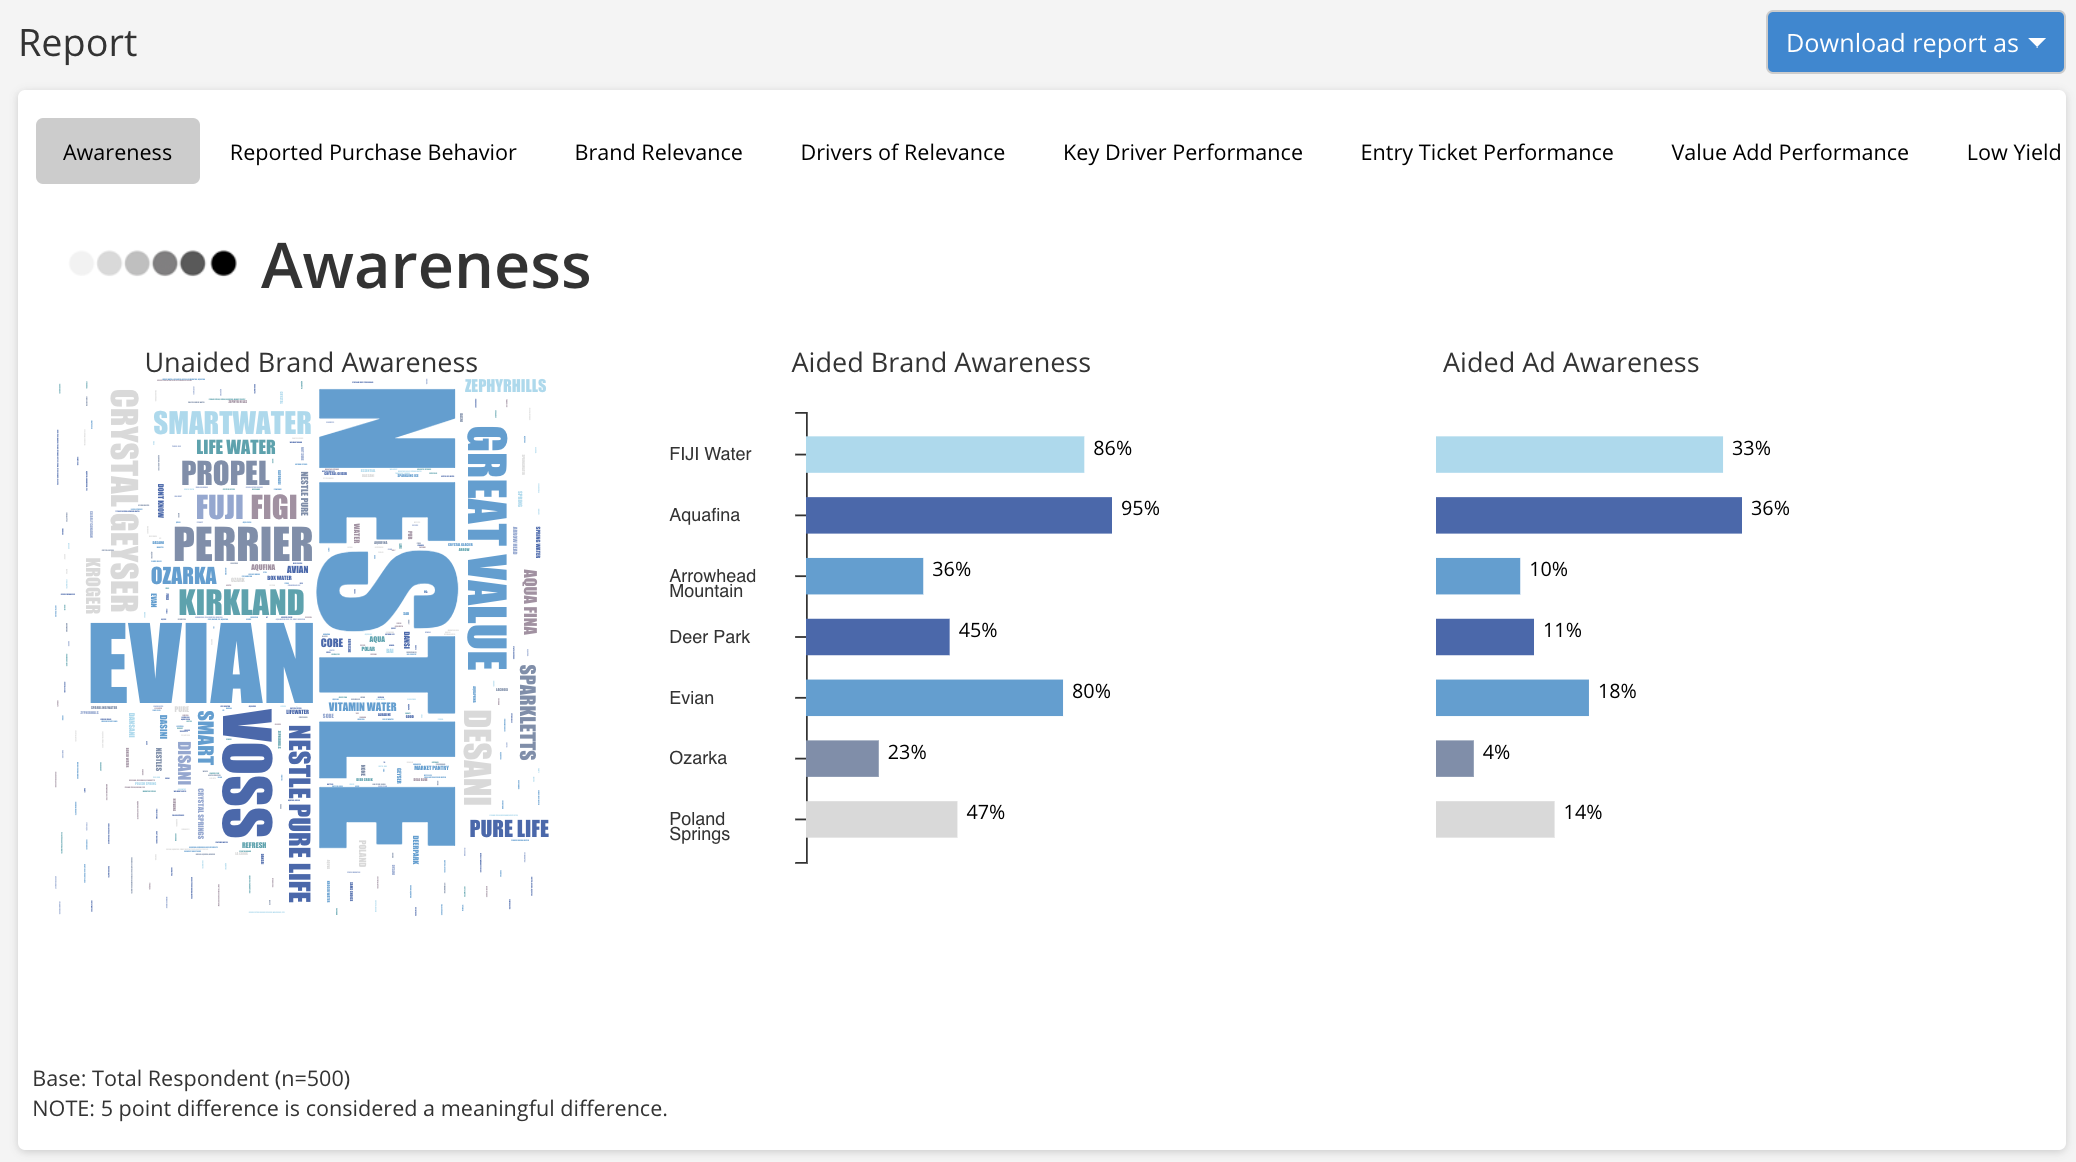Image resolution: width=2076 pixels, height=1162 pixels.
Task: Click CRYSTALGEYSER in the word cloud
Action: 124,501
